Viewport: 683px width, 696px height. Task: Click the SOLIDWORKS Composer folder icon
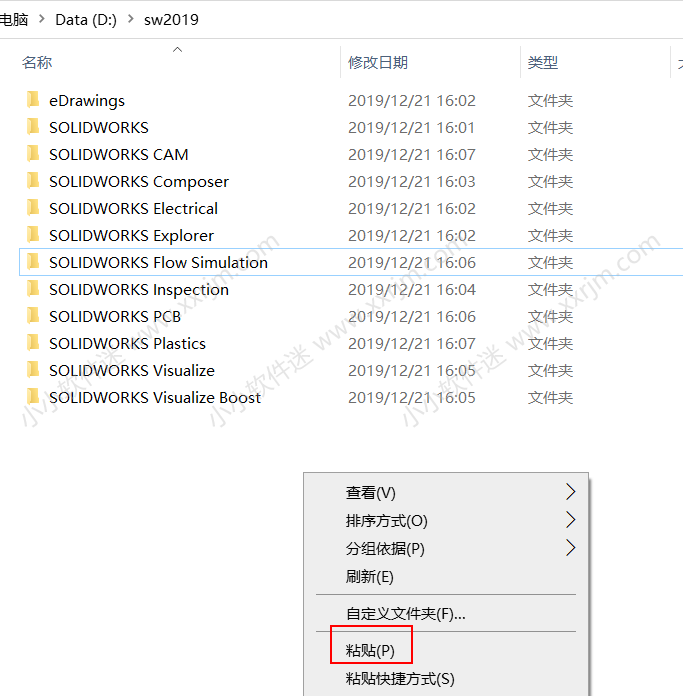33,181
